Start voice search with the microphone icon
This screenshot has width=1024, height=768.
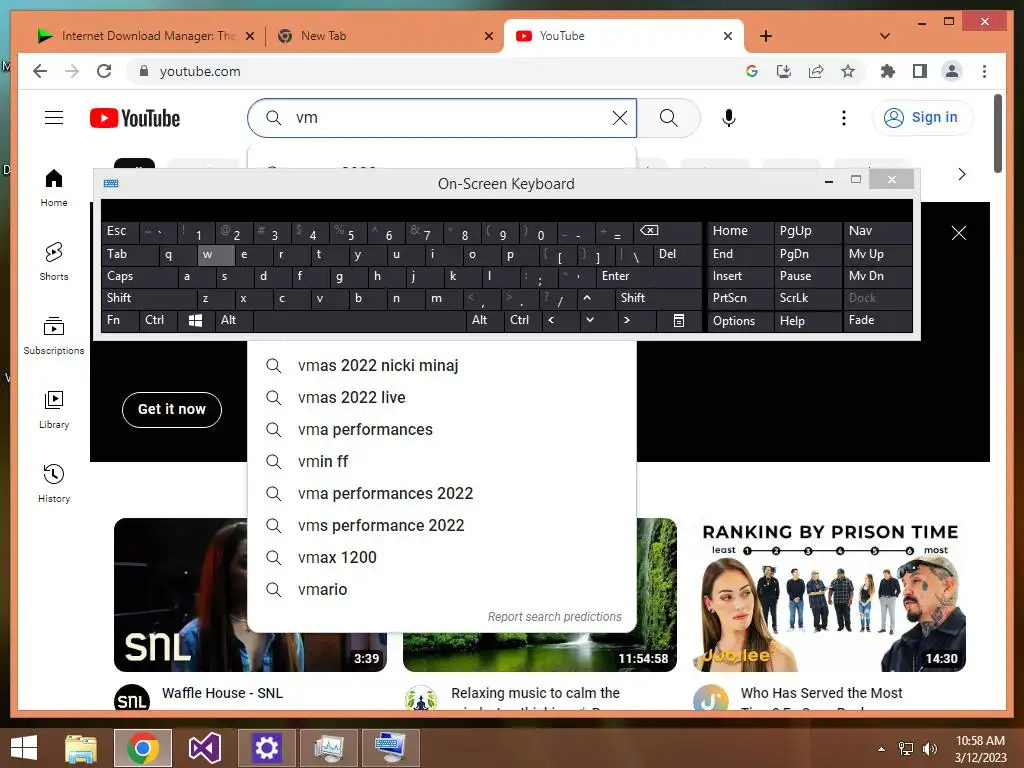coord(729,118)
